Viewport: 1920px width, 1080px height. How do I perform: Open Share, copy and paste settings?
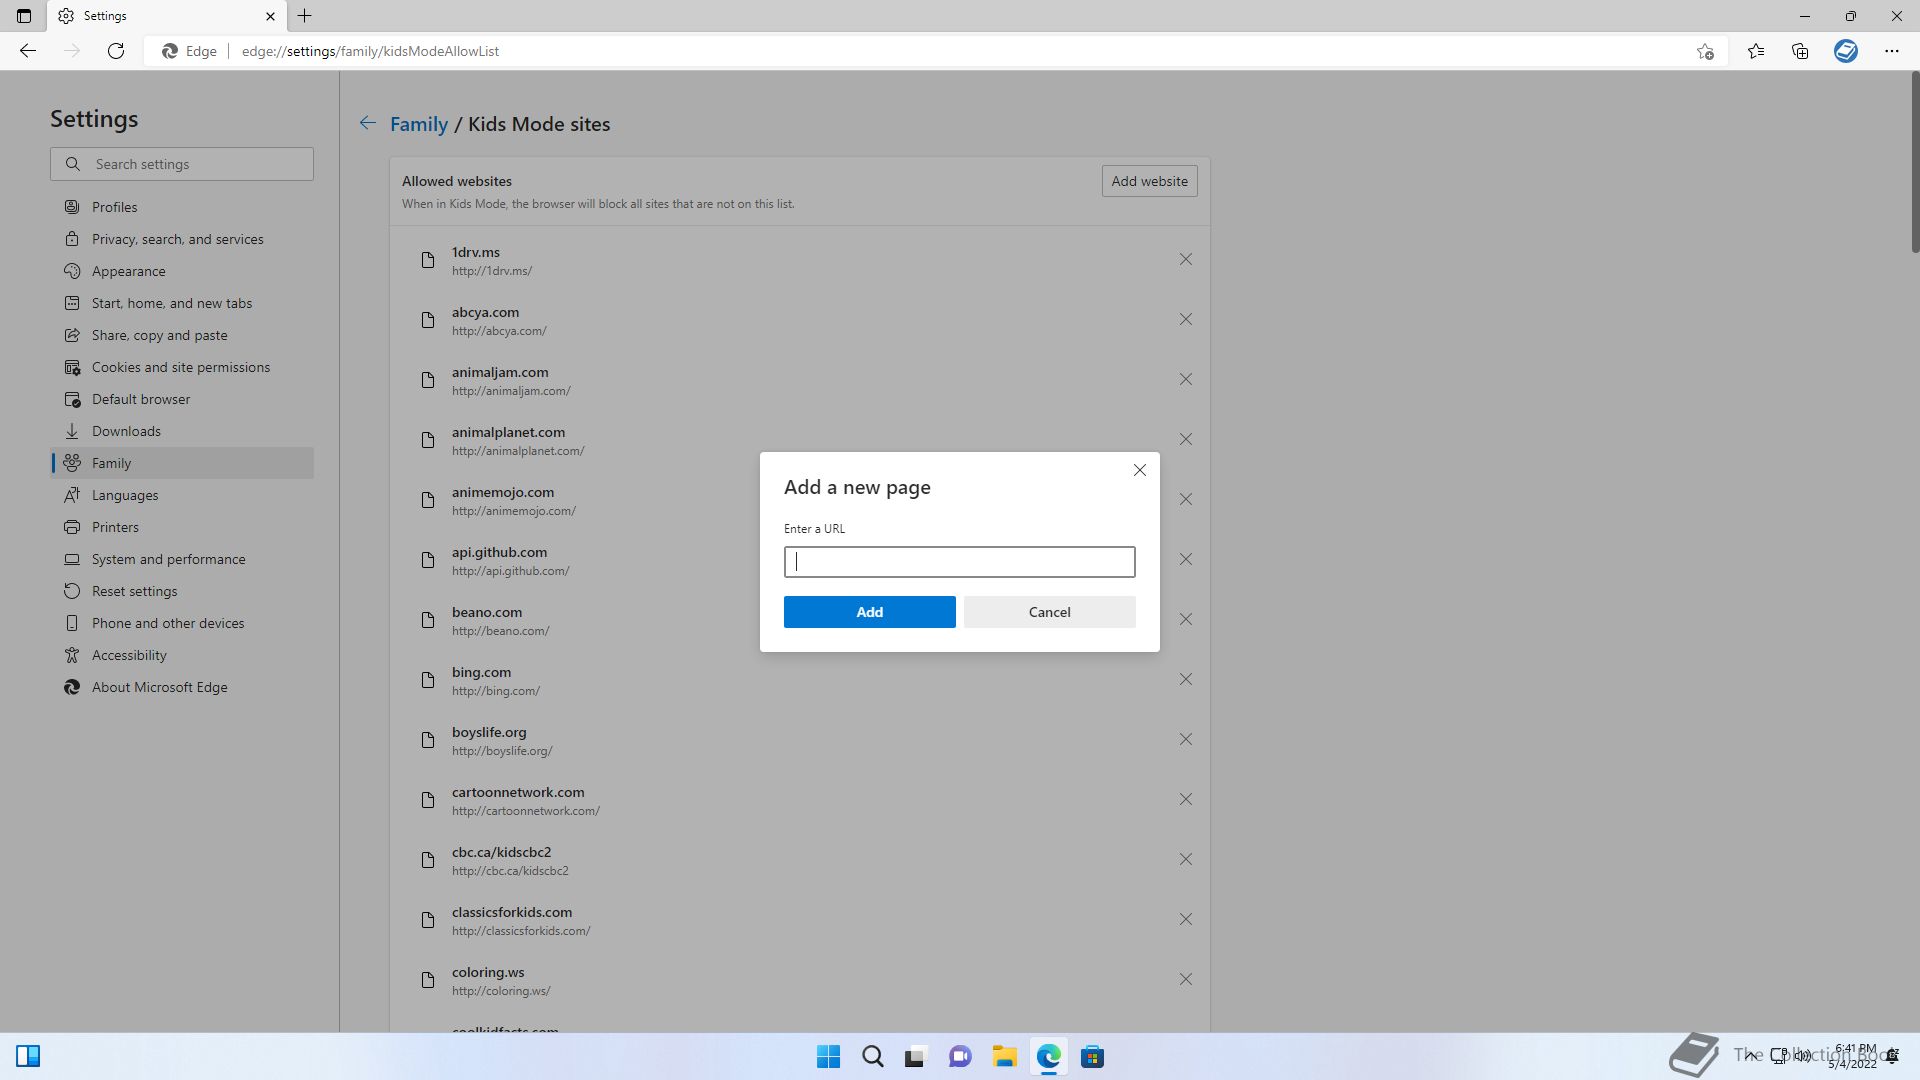[182, 335]
